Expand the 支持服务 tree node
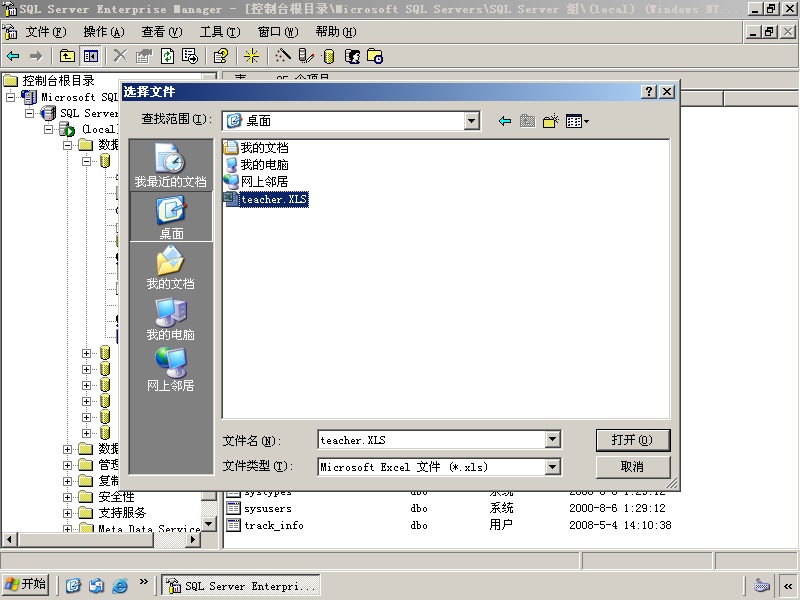Viewport: 800px width, 600px height. coord(67,513)
